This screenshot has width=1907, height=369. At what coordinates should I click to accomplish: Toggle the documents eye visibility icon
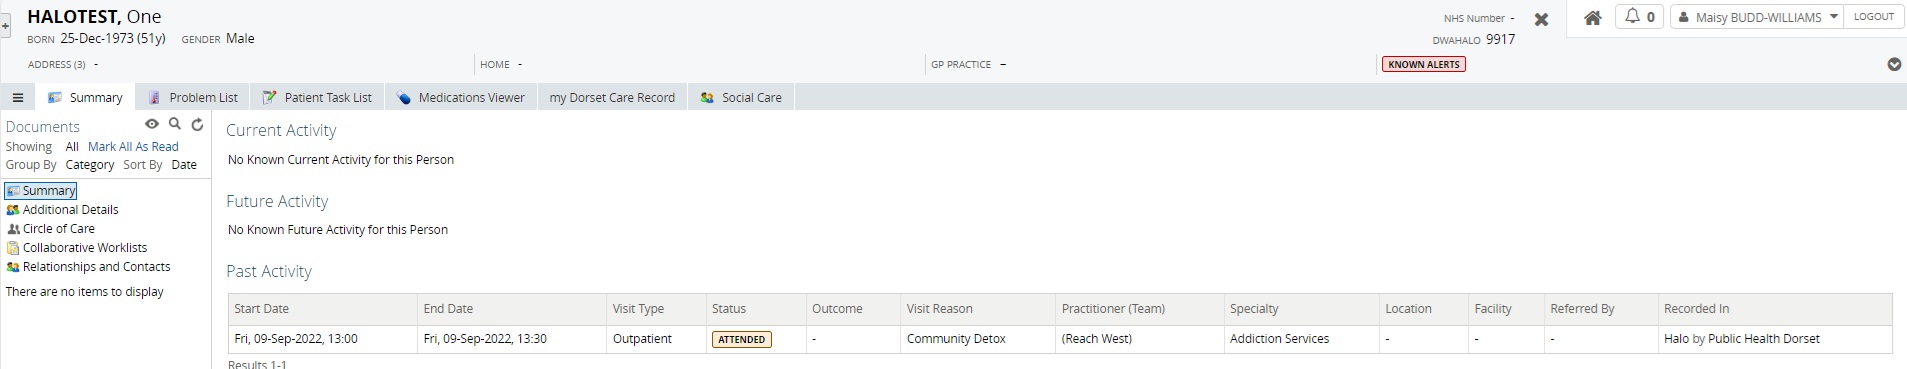click(152, 124)
